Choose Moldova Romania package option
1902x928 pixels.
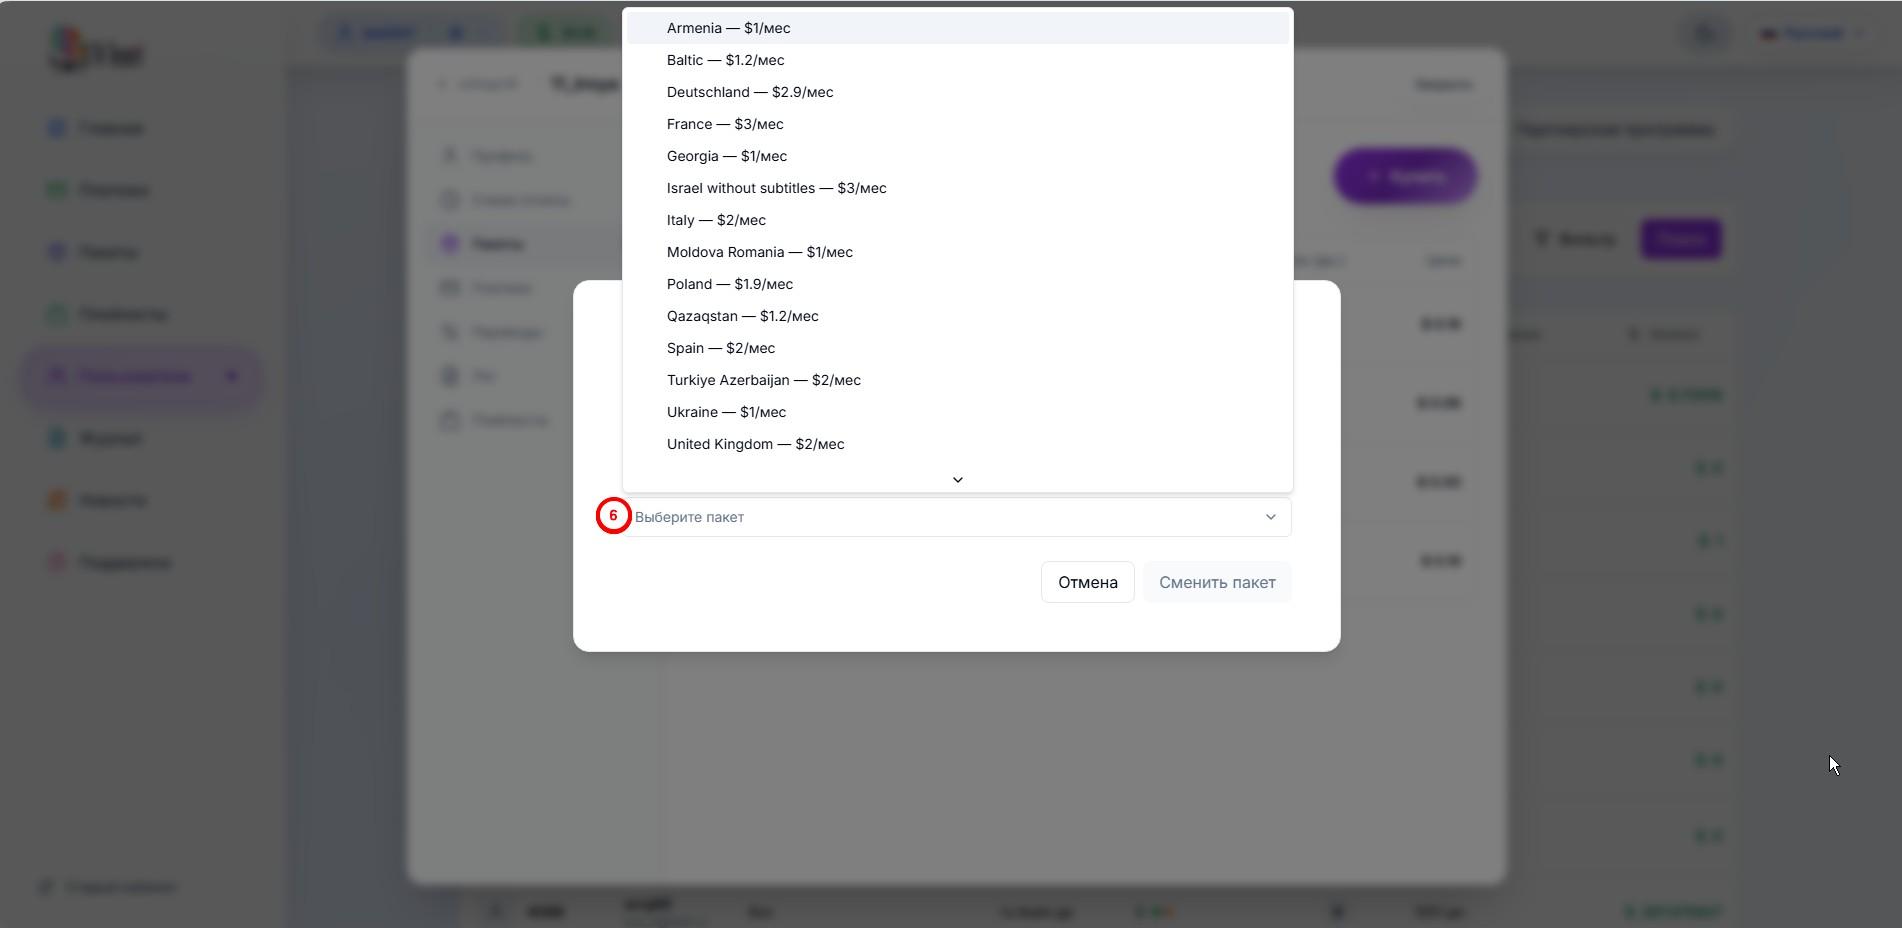click(x=759, y=252)
